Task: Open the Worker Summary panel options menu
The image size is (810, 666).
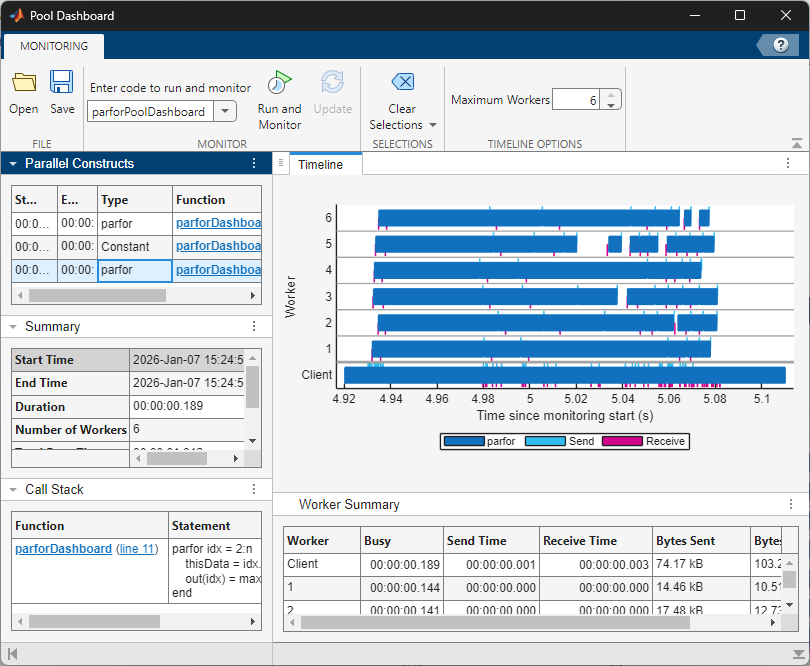Action: [790, 504]
